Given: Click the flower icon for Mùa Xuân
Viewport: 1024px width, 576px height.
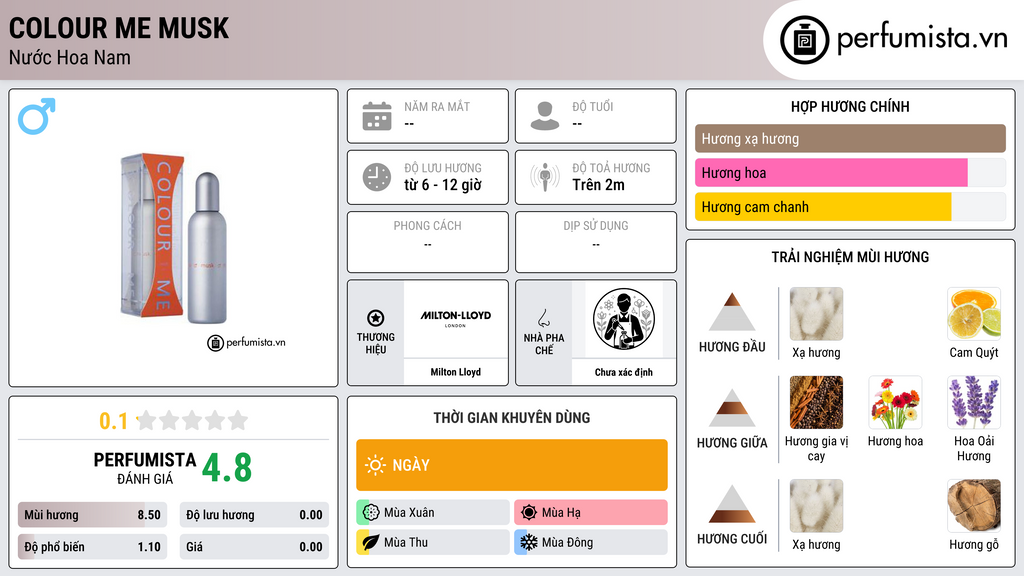Looking at the screenshot, I should [371, 512].
